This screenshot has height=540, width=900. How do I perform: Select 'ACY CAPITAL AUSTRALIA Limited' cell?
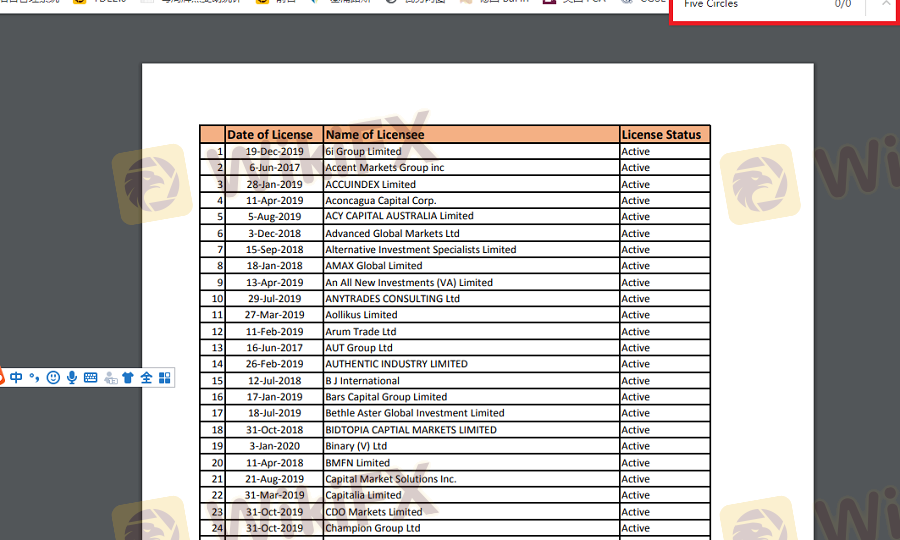[399, 216]
